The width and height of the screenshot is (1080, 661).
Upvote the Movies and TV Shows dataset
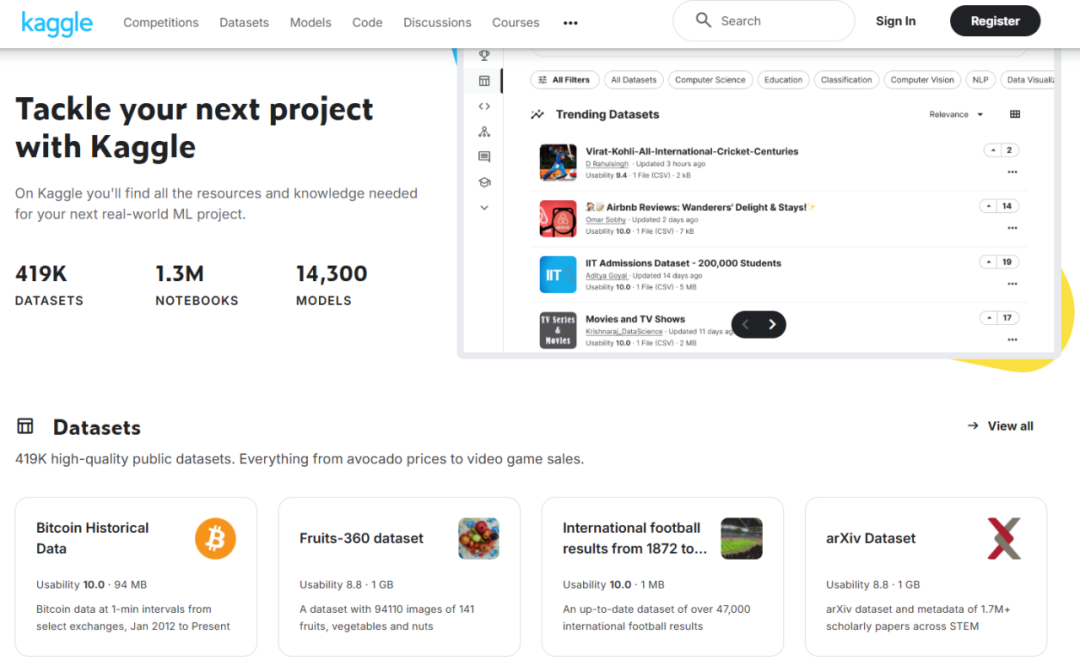pyautogui.click(x=988, y=317)
